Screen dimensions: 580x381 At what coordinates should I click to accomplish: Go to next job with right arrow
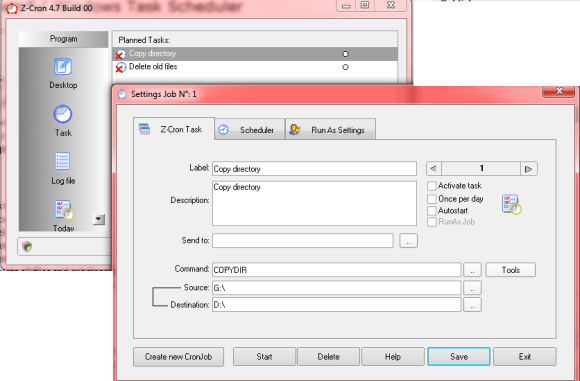pyautogui.click(x=529, y=169)
